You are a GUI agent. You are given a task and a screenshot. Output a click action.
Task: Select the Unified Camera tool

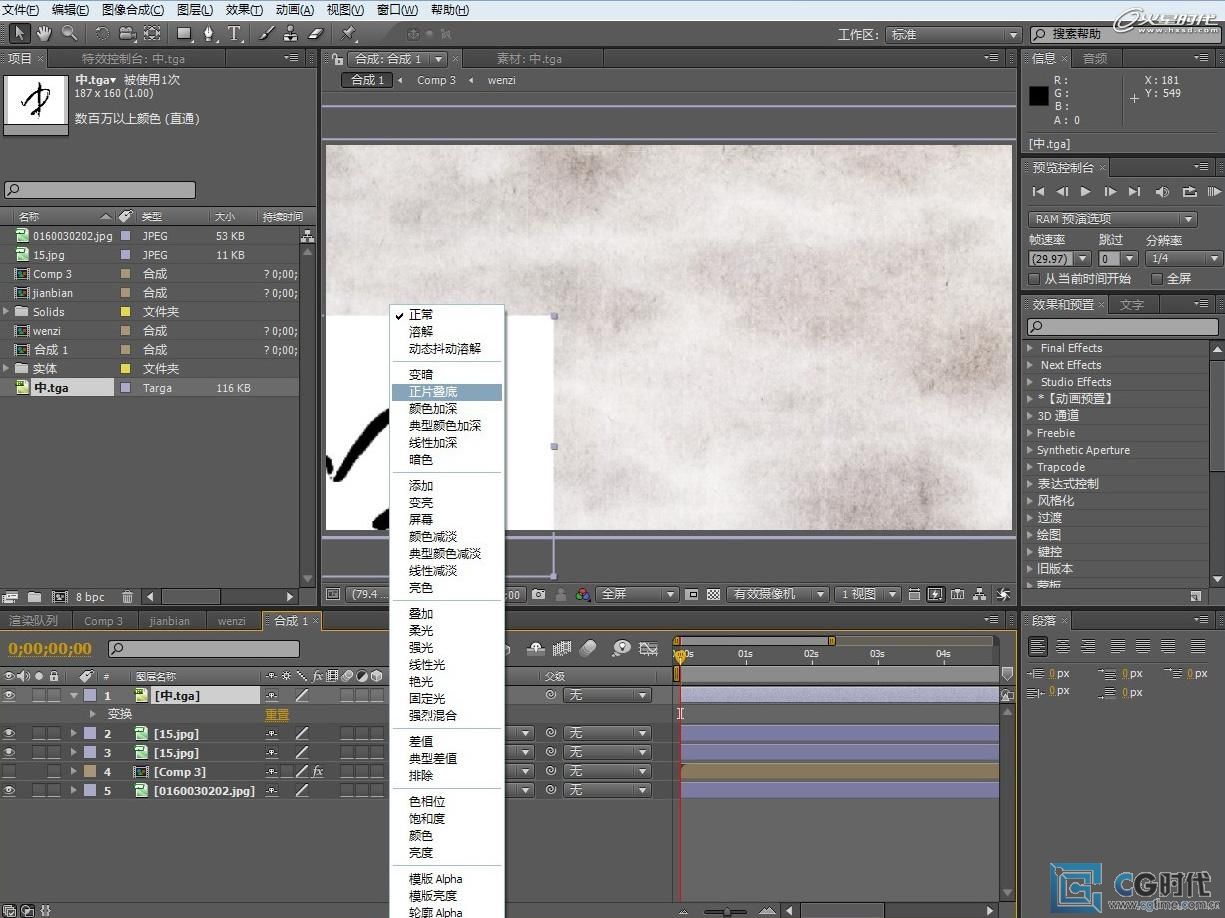point(127,34)
